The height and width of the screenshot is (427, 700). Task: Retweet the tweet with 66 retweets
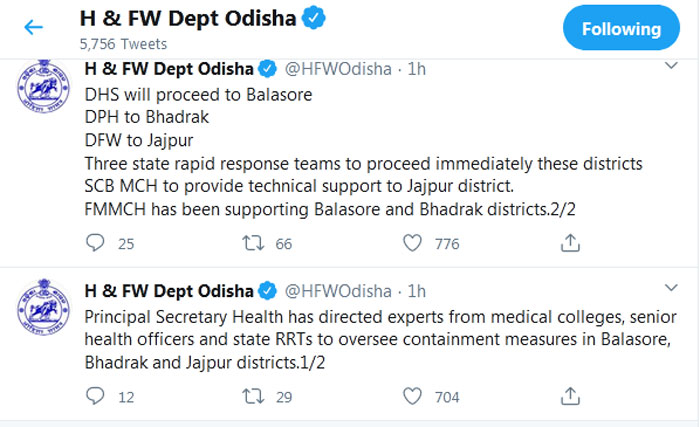[253, 243]
